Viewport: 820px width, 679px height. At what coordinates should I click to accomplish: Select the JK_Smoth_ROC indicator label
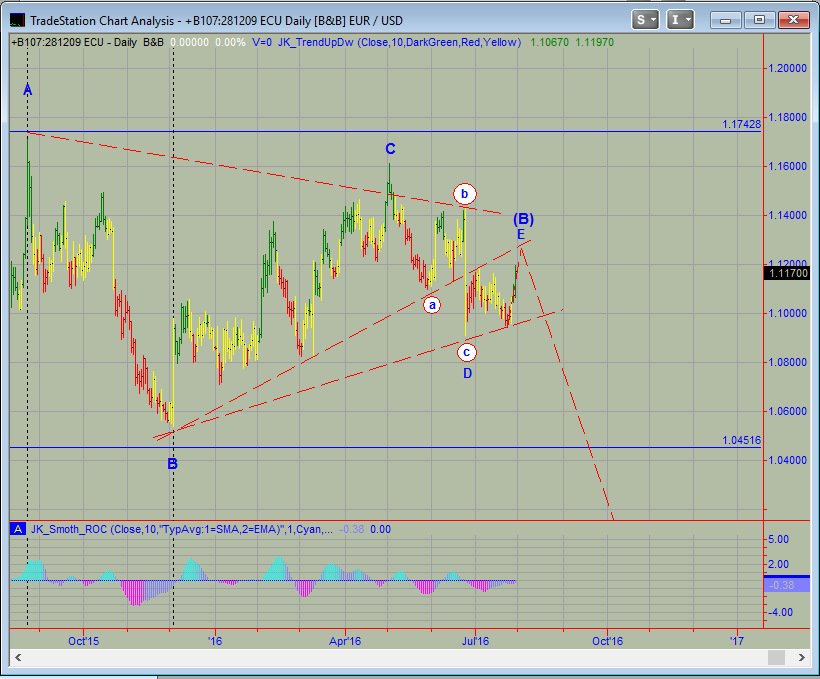tap(181, 529)
